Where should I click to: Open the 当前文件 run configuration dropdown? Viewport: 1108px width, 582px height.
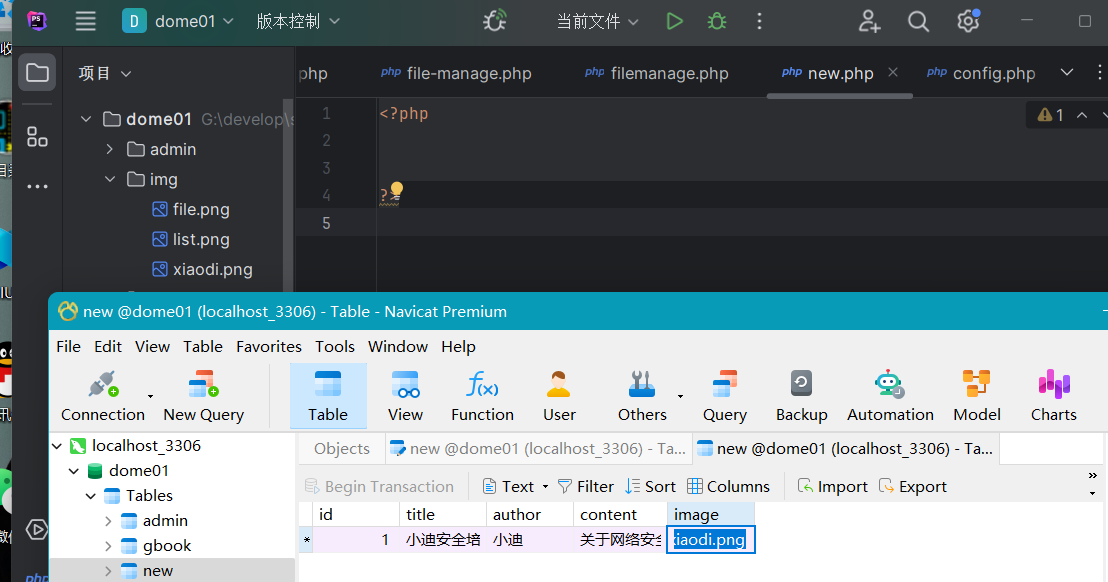click(597, 20)
